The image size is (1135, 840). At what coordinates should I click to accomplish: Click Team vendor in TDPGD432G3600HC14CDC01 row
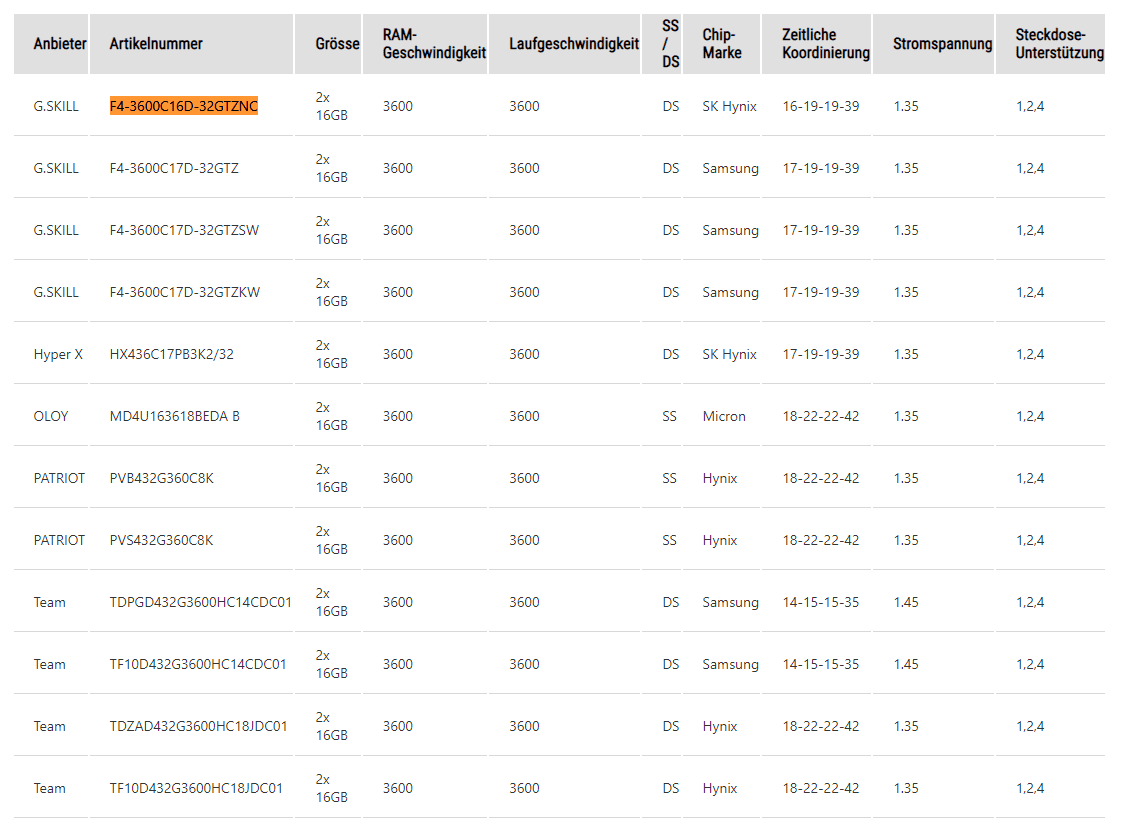tap(49, 602)
